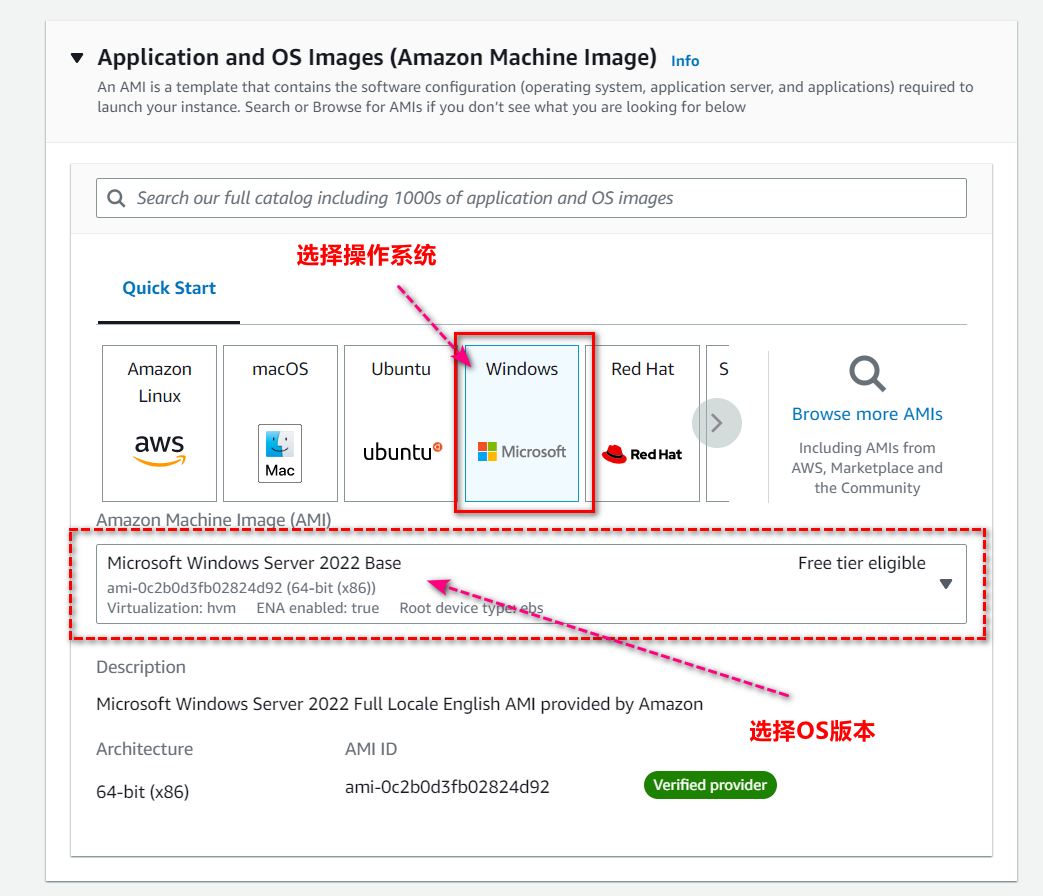This screenshot has height=896, width=1043.
Task: Select the Amazon Linux OS card
Action: (160, 423)
